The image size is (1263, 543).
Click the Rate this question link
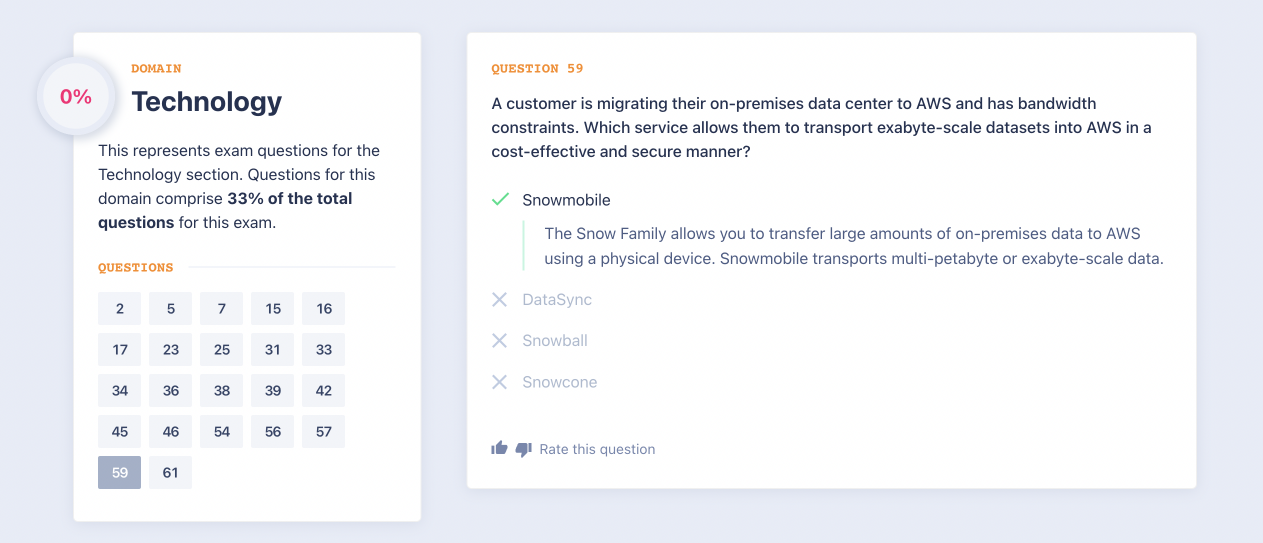(597, 450)
